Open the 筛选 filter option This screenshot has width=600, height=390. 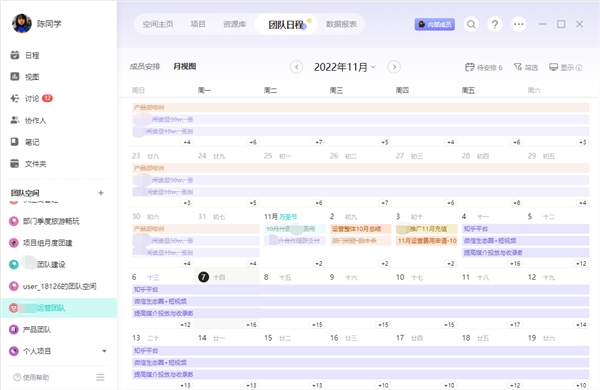click(x=526, y=67)
